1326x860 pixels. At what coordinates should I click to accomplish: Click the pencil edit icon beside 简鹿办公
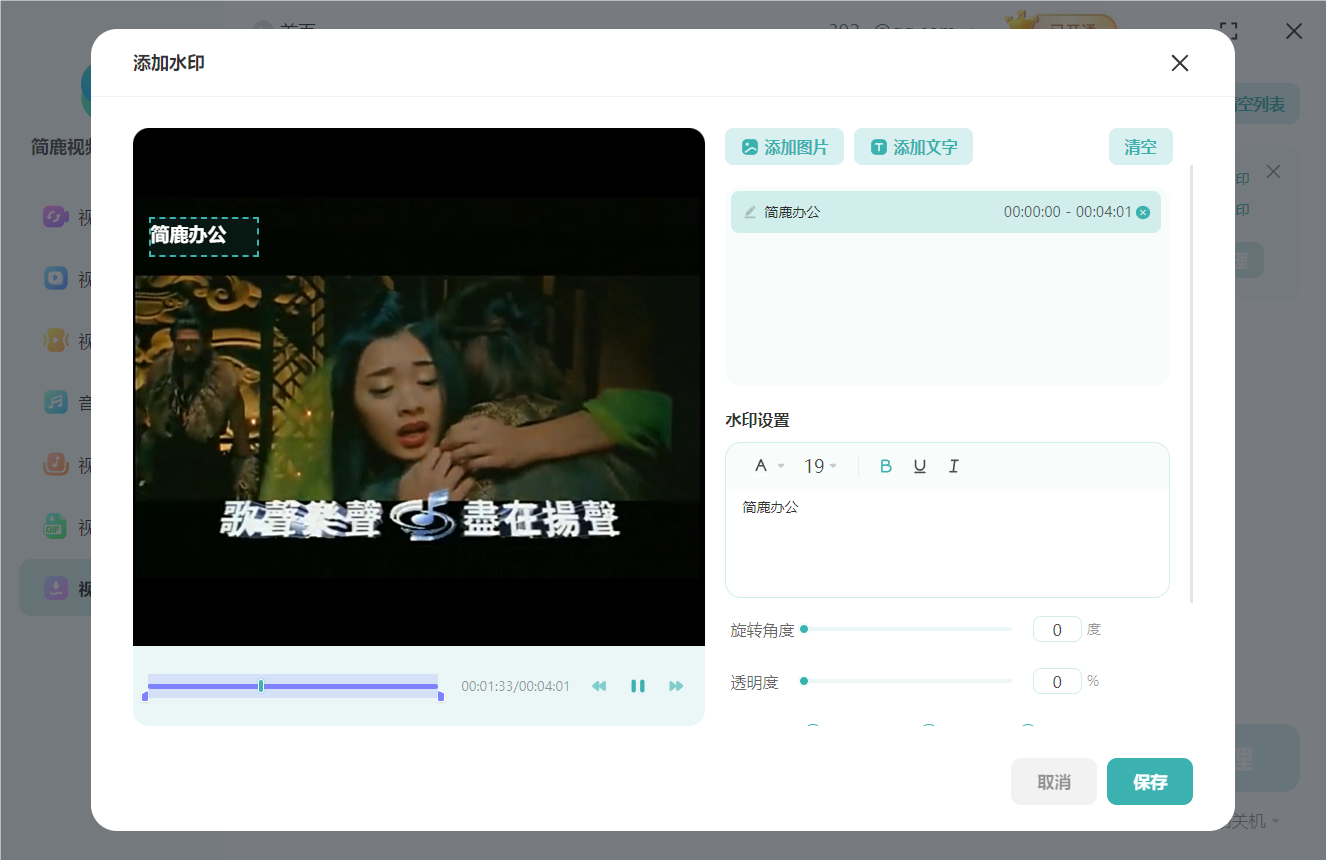[x=750, y=212]
